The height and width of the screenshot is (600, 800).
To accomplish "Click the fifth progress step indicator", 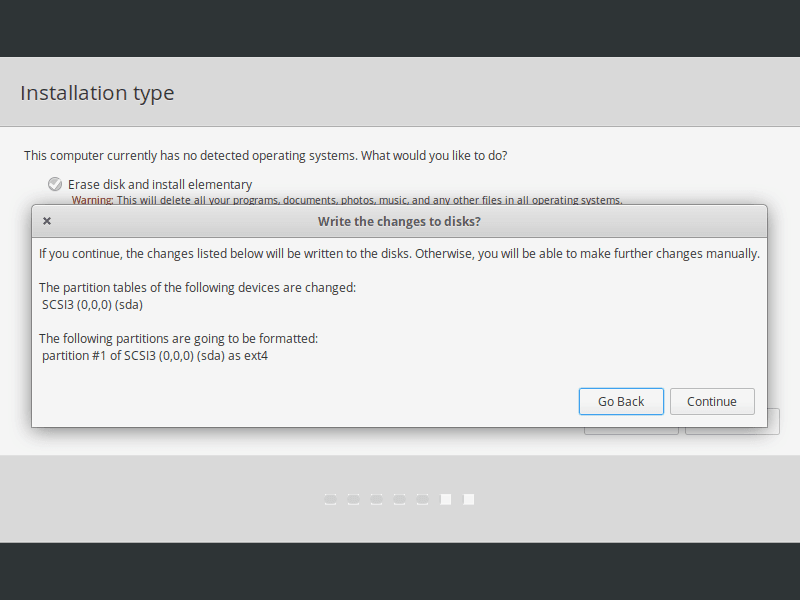I will [x=422, y=498].
